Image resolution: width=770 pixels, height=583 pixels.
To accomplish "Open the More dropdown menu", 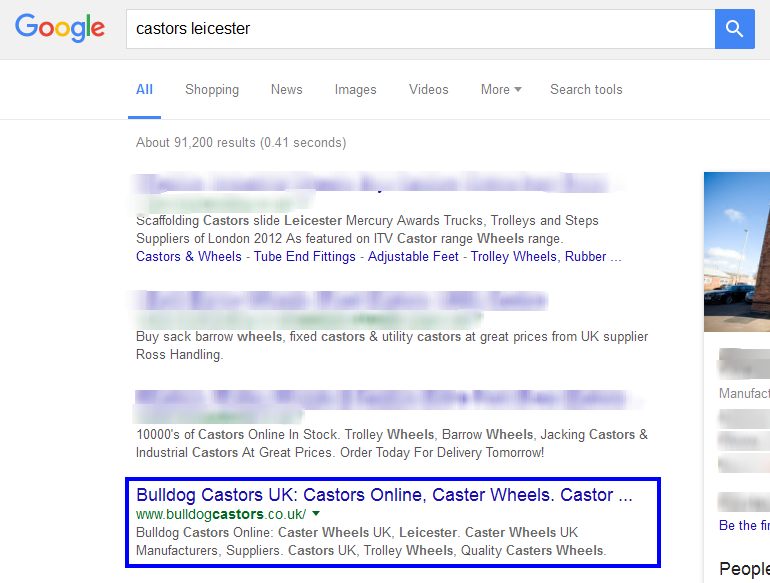I will 500,89.
